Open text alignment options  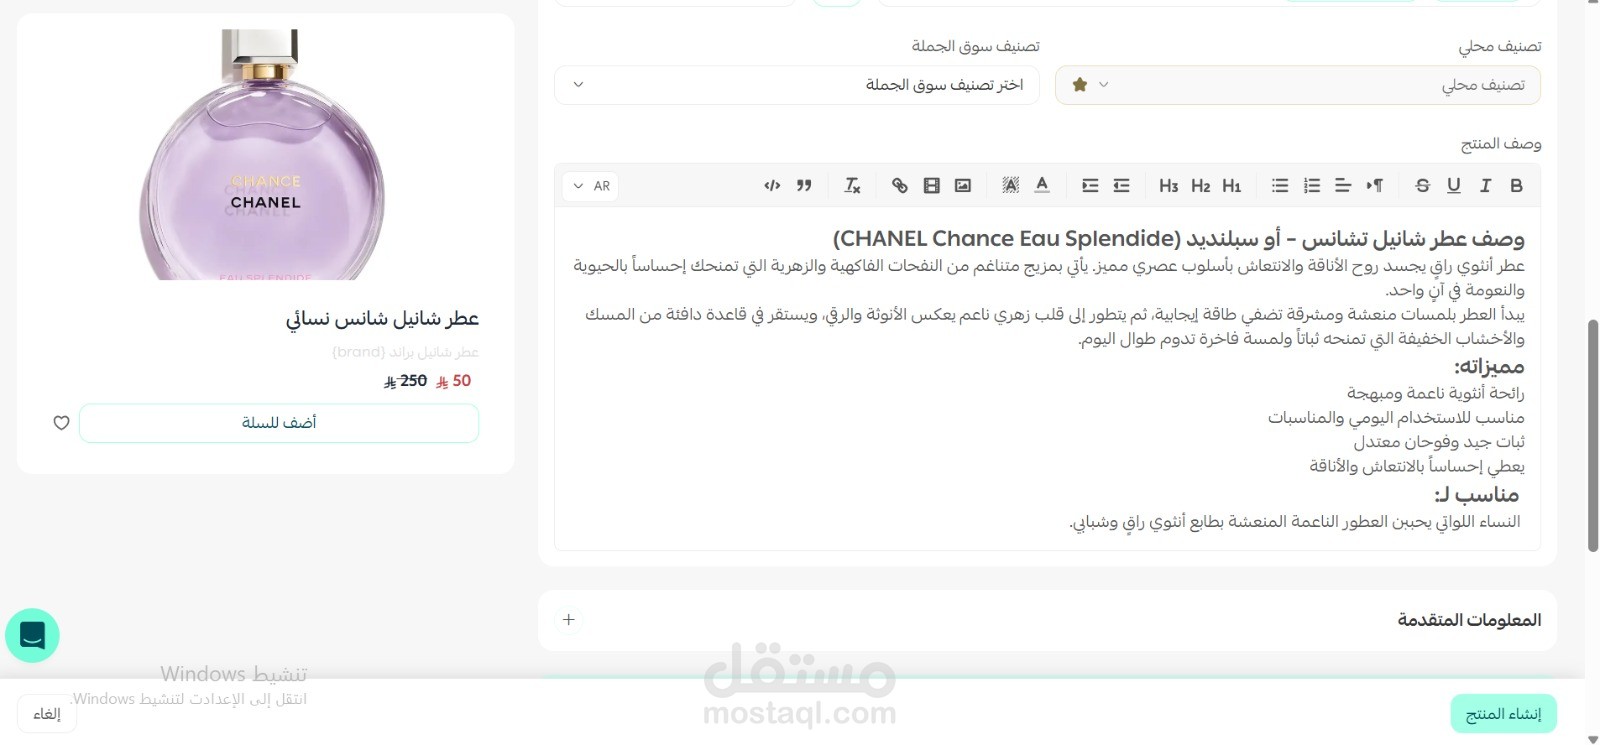click(x=1343, y=185)
